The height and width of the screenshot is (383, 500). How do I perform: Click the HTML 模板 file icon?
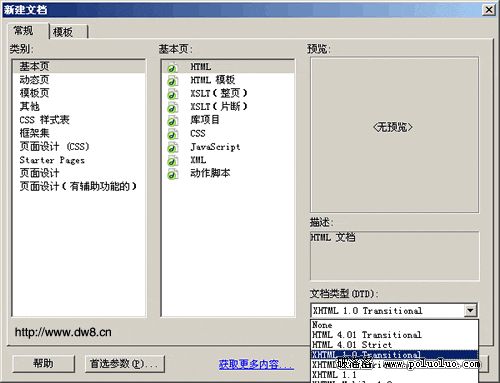[x=172, y=81]
